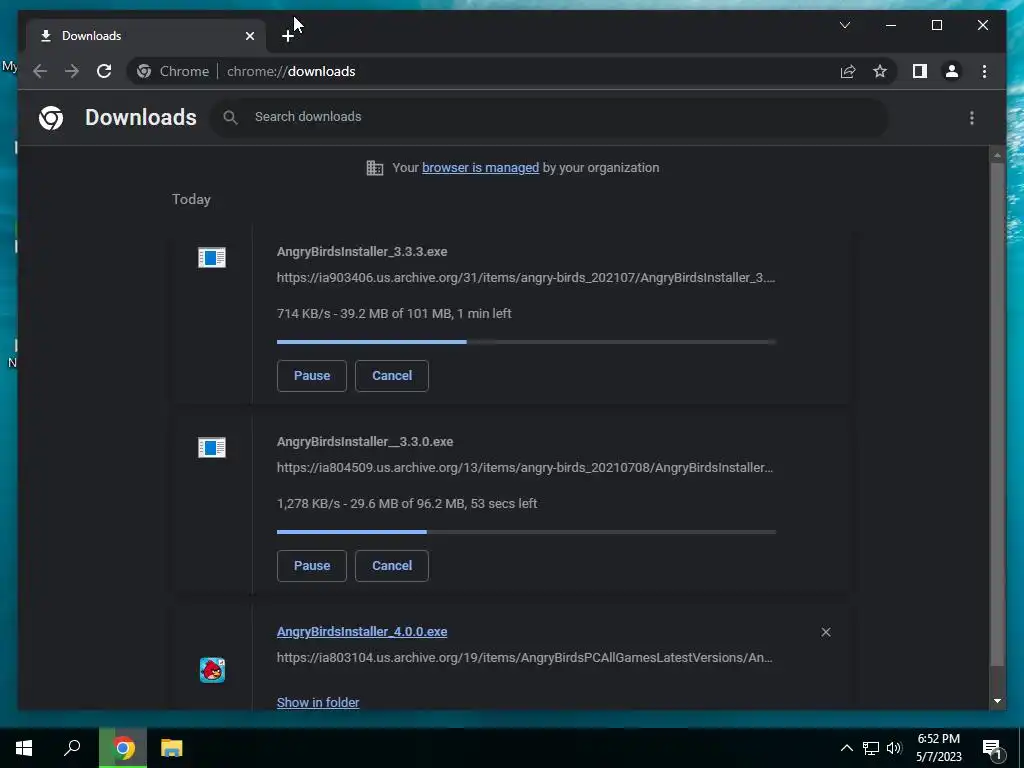Bookmark this tab with the star icon

(x=880, y=71)
